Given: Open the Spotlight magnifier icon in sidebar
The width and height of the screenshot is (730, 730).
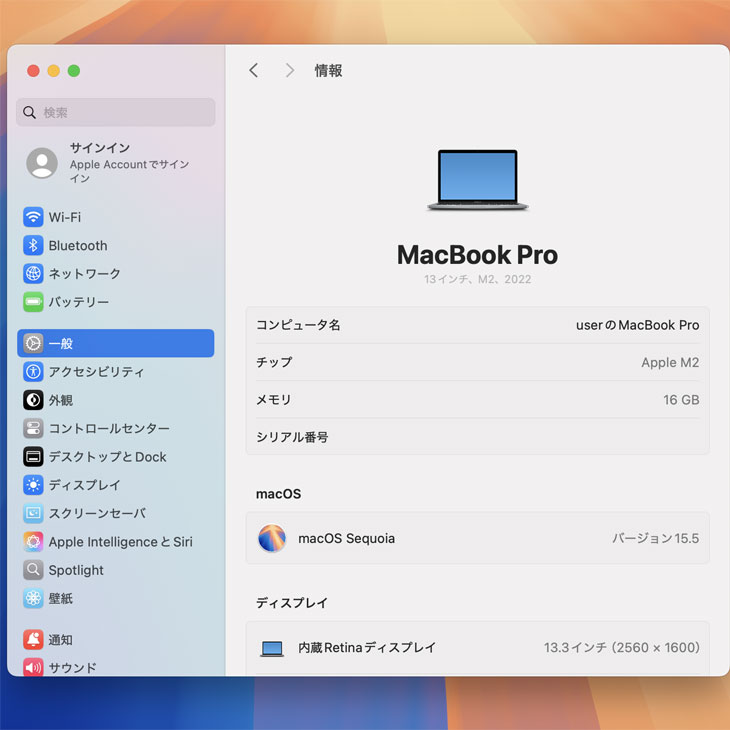Looking at the screenshot, I should [x=33, y=570].
